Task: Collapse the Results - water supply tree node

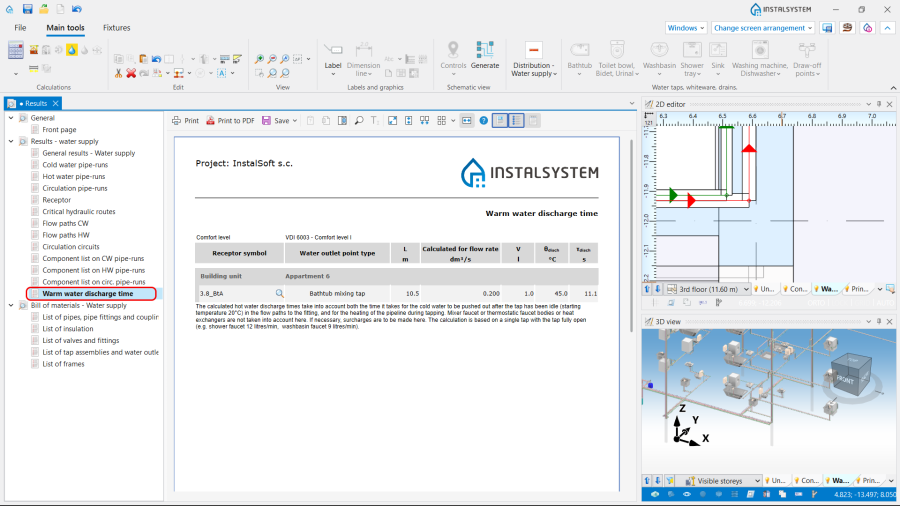Action: [10, 142]
